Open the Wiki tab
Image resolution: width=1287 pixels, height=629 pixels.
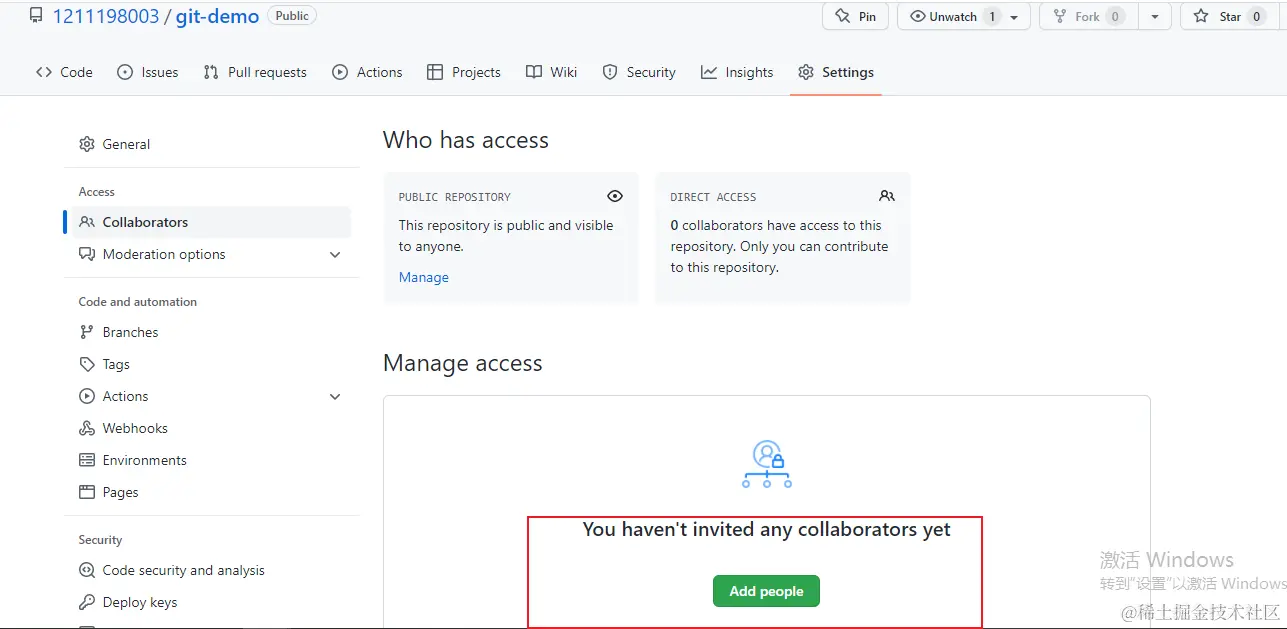[552, 72]
